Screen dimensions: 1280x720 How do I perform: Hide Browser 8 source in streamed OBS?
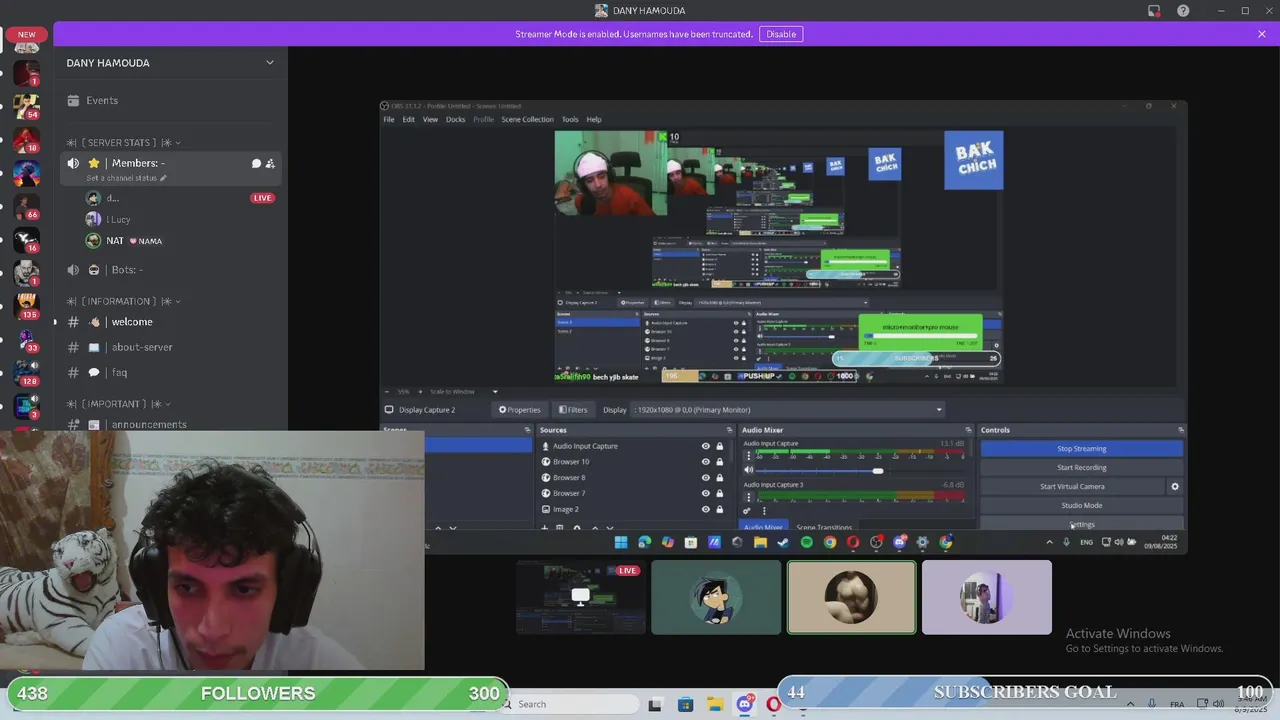pos(705,478)
